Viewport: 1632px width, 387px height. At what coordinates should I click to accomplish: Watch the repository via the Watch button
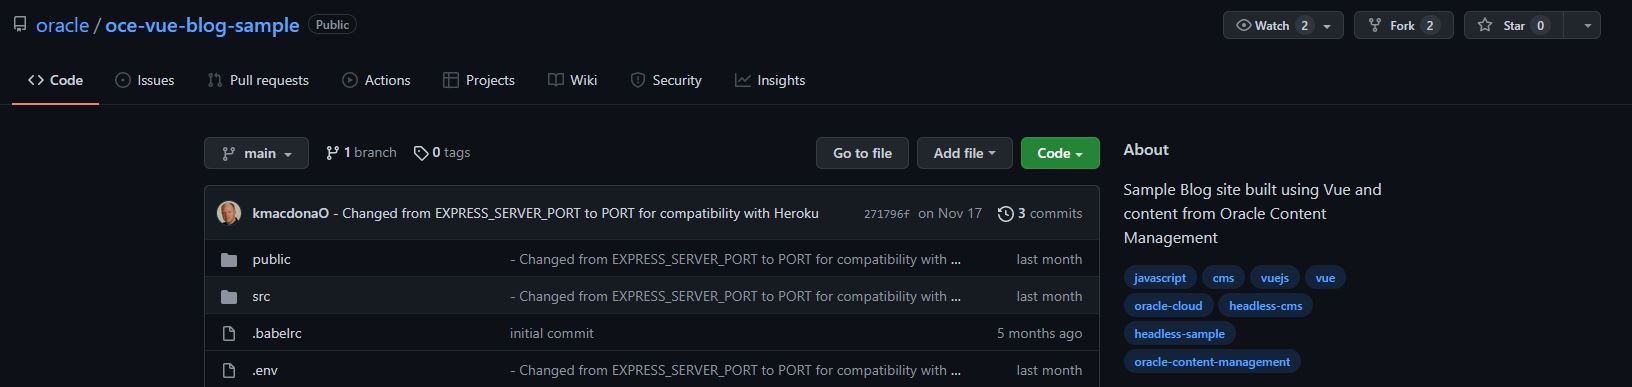[x=1283, y=25]
